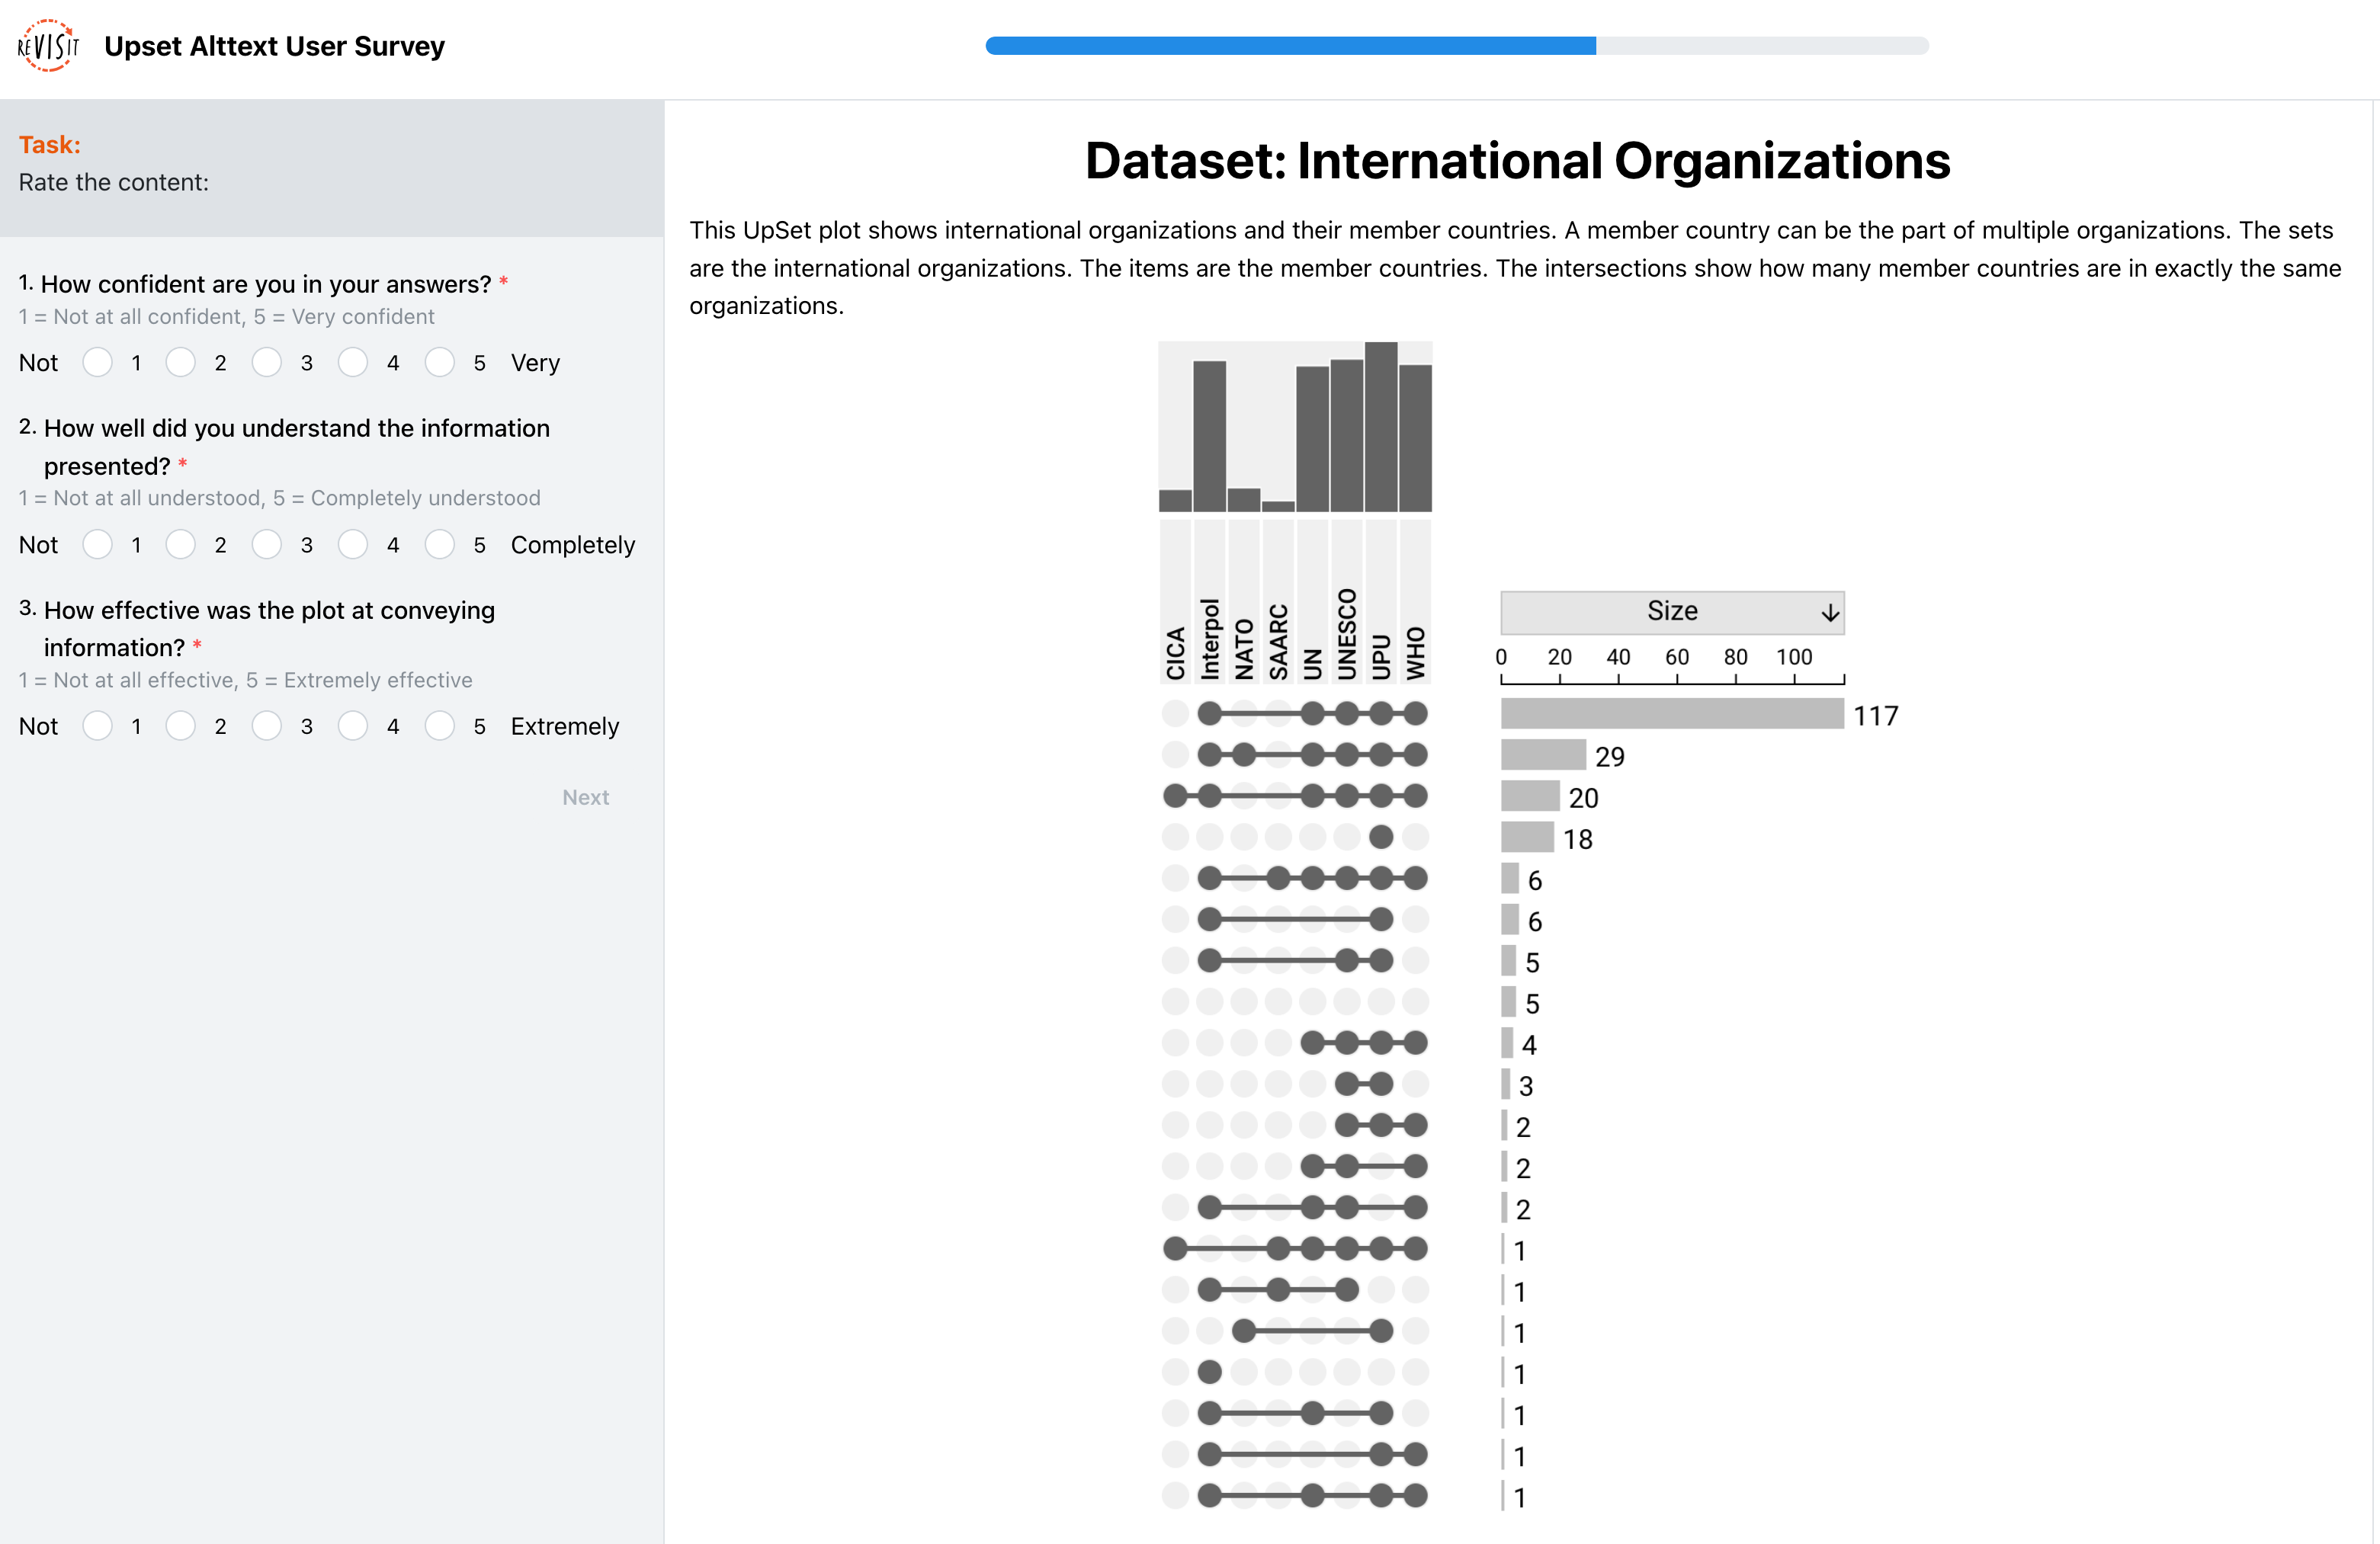This screenshot has height=1544, width=2380.
Task: Click the intersection size bar labeled 18
Action: coord(1527,837)
